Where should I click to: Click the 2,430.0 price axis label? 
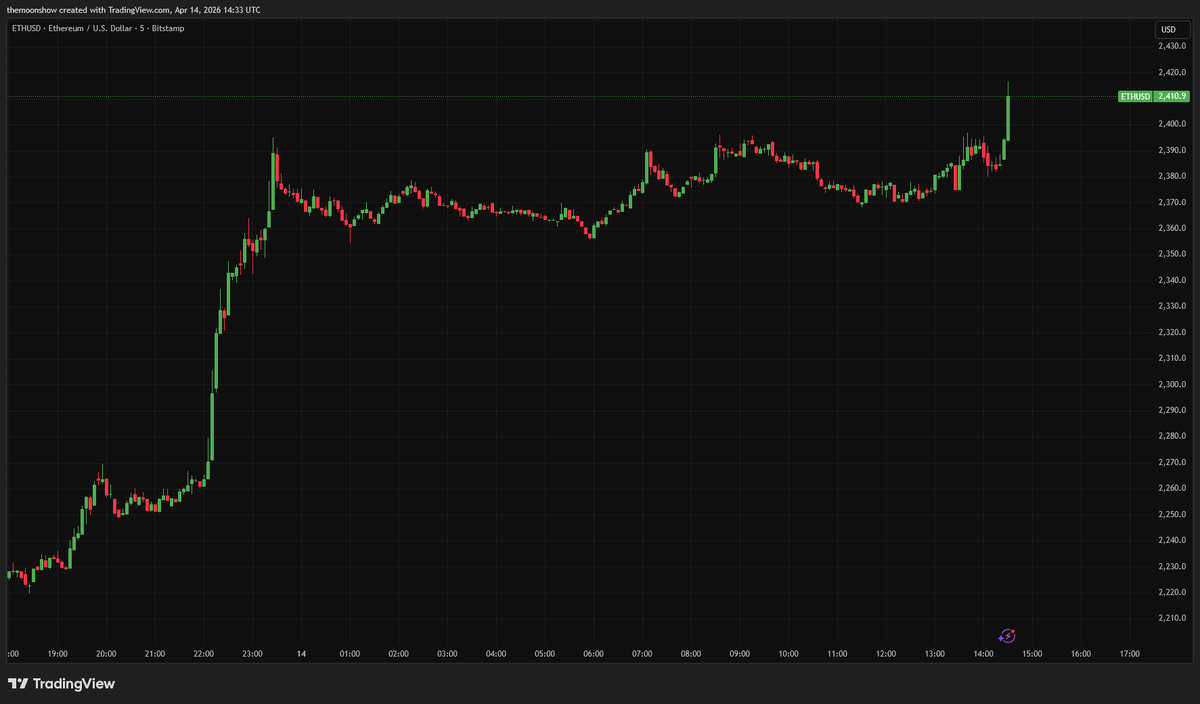point(1172,46)
